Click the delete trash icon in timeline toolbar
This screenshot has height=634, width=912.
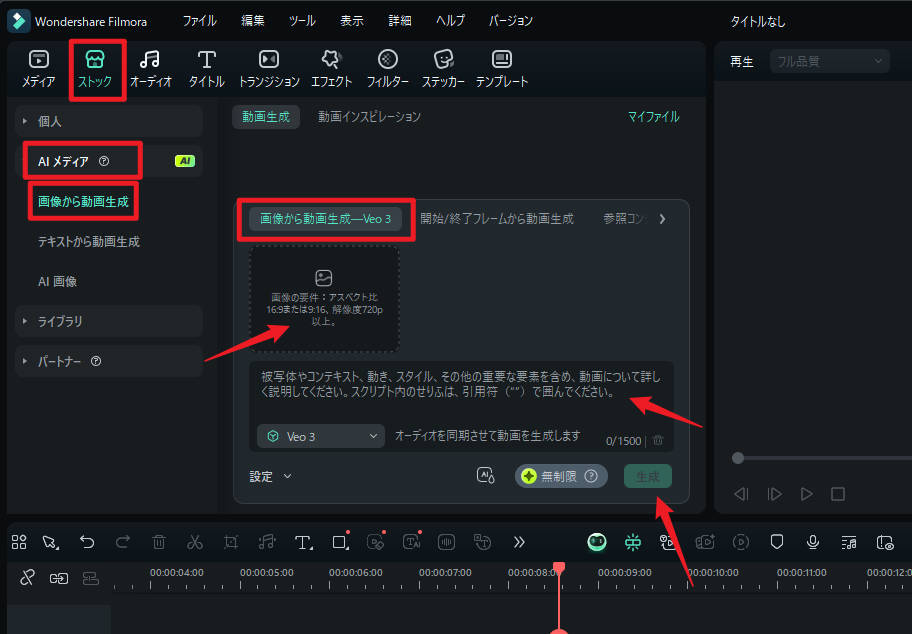[x=159, y=542]
